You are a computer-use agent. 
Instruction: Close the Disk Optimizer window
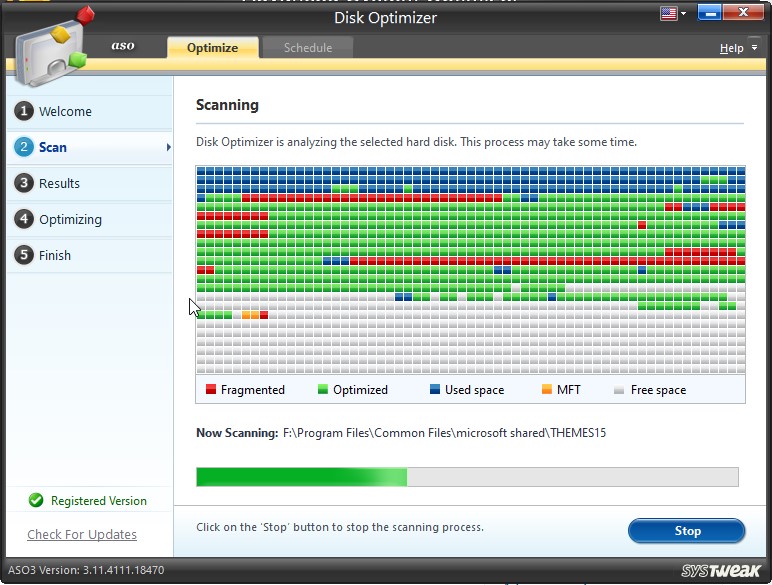click(743, 13)
